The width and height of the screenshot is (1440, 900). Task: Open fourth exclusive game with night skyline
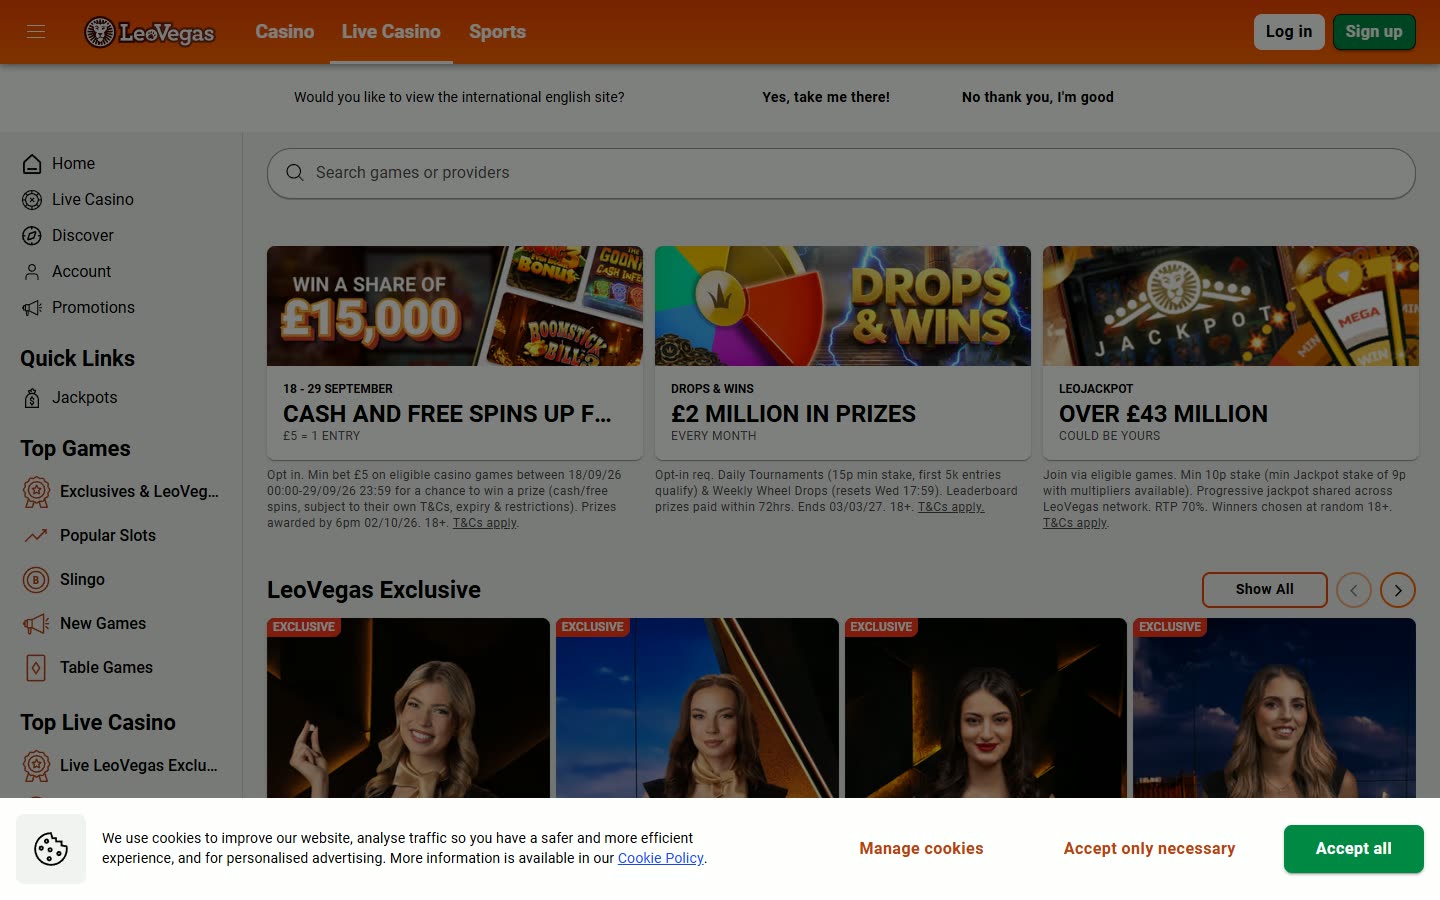pyautogui.click(x=1274, y=708)
